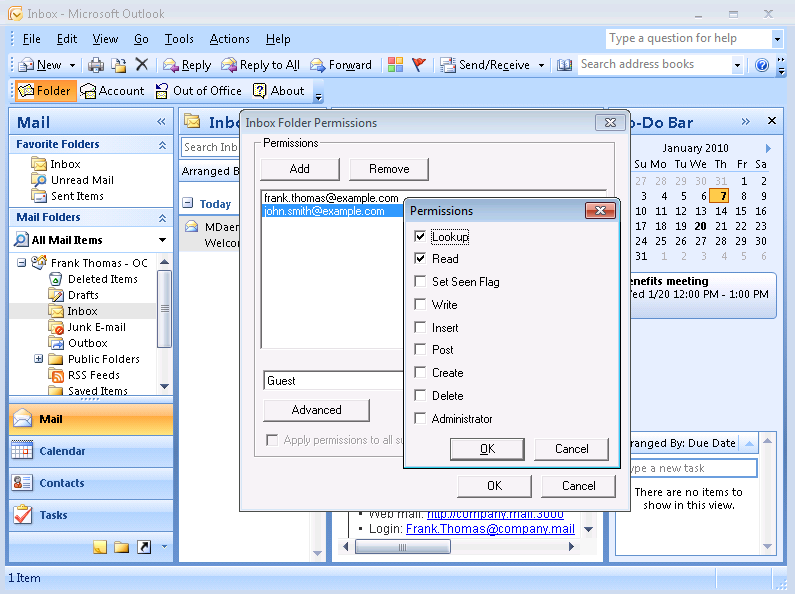Click the Reply to All toolbar button
Image resolution: width=795 pixels, height=594 pixels.
point(261,65)
